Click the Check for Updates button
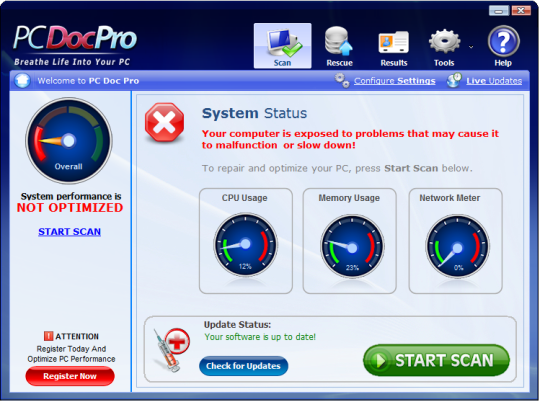Image resolution: width=540 pixels, height=402 pixels. 243,366
